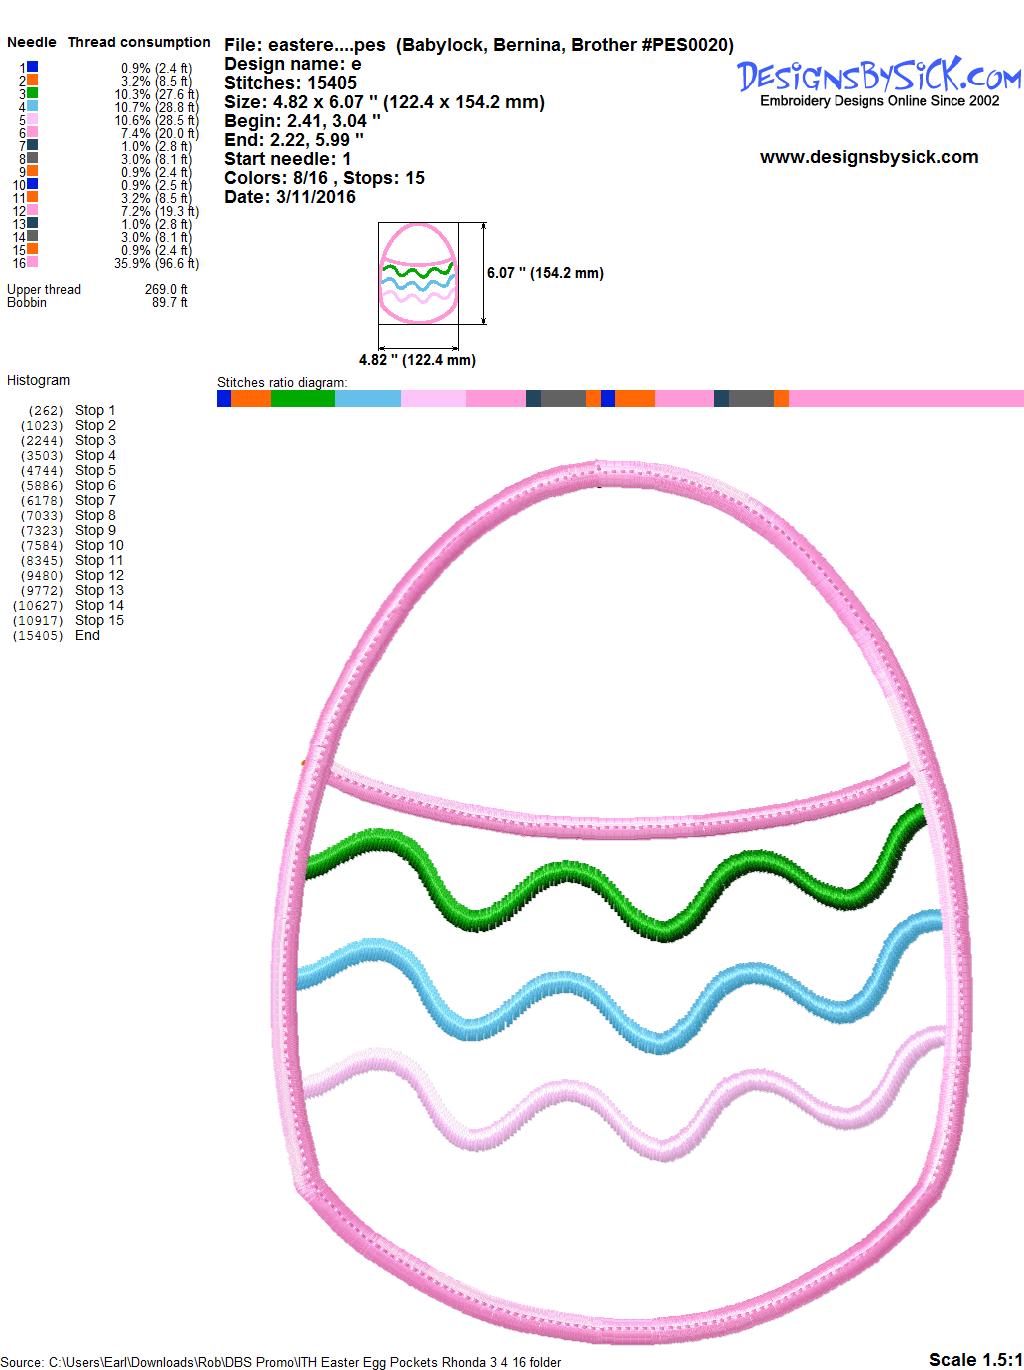Pick the gray swatch for needle 8
This screenshot has width=1024, height=1370.
[x=33, y=158]
